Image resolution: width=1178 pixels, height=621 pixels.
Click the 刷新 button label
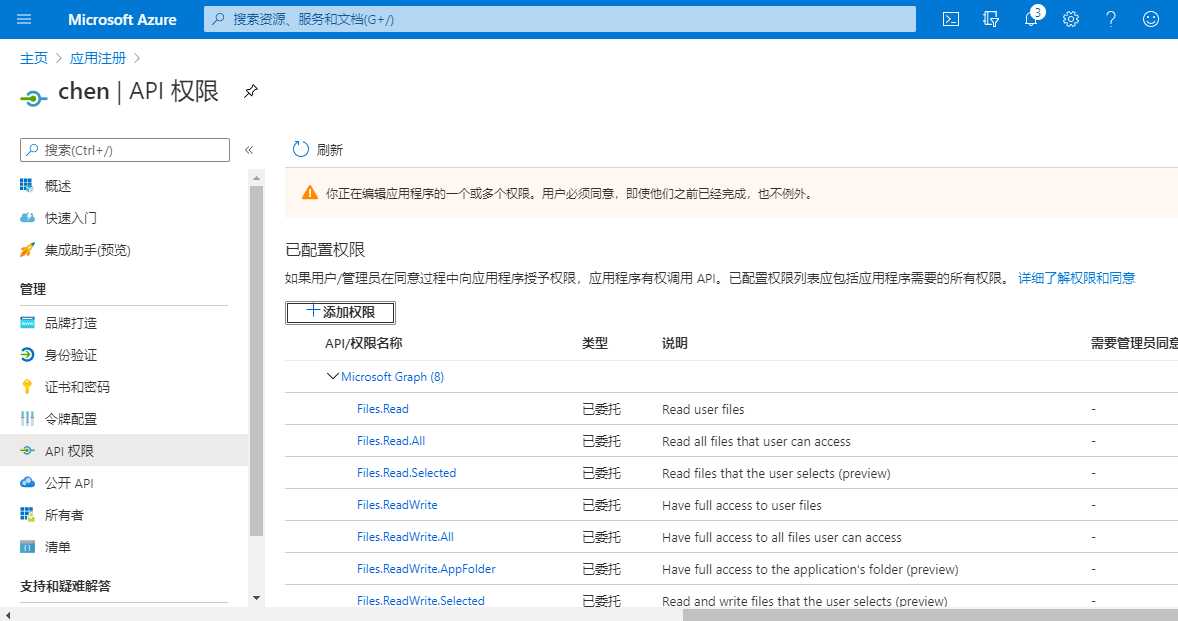329,150
